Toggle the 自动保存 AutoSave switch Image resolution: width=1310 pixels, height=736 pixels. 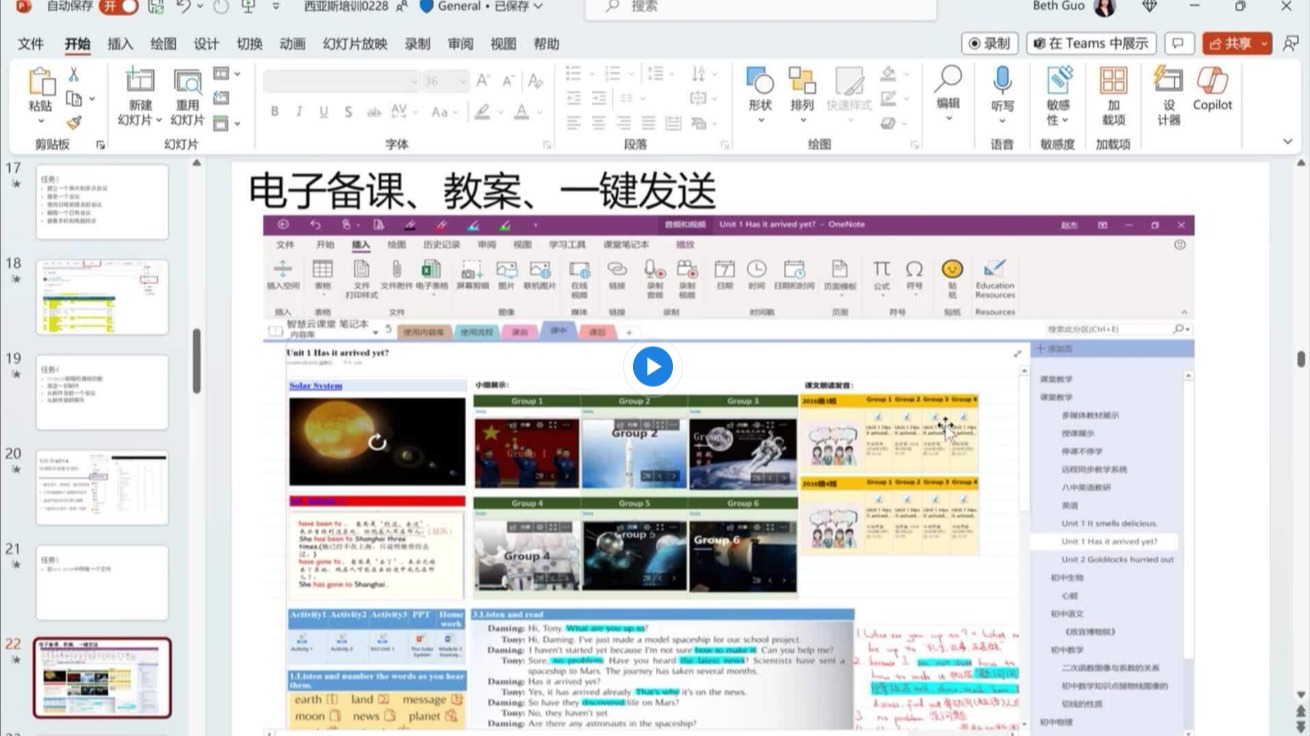117,7
